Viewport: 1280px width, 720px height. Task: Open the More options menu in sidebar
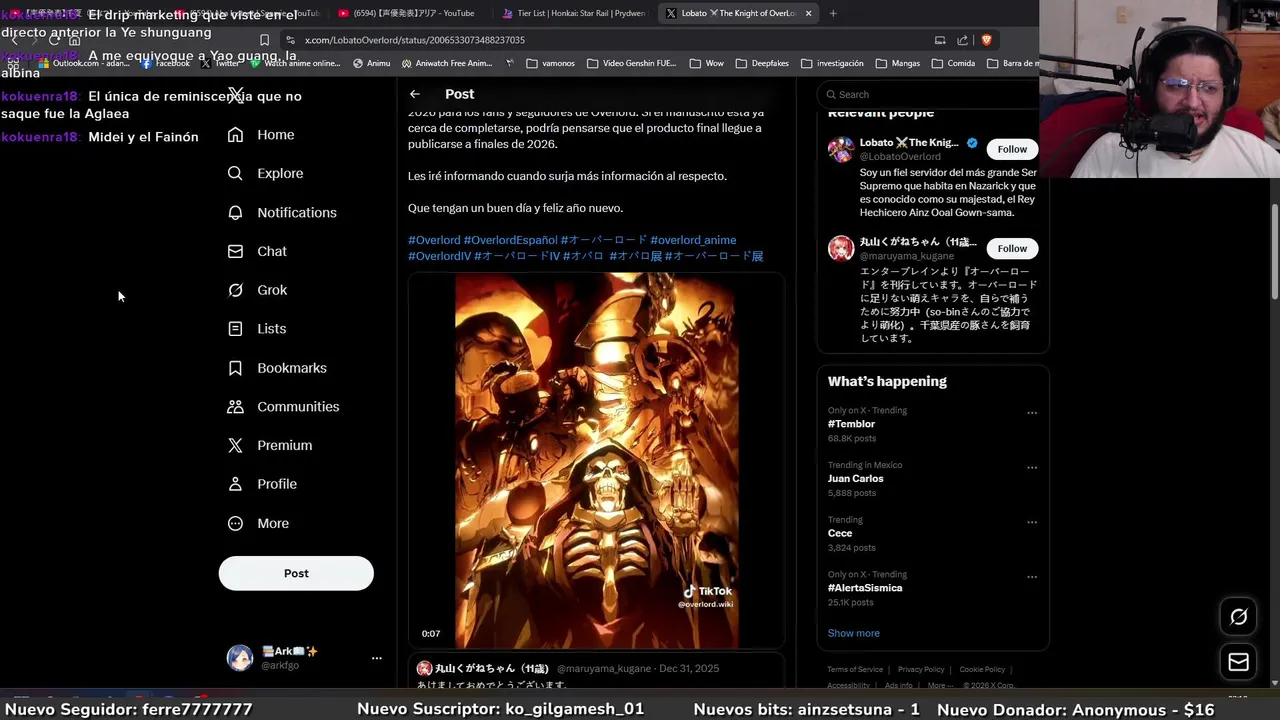[258, 523]
